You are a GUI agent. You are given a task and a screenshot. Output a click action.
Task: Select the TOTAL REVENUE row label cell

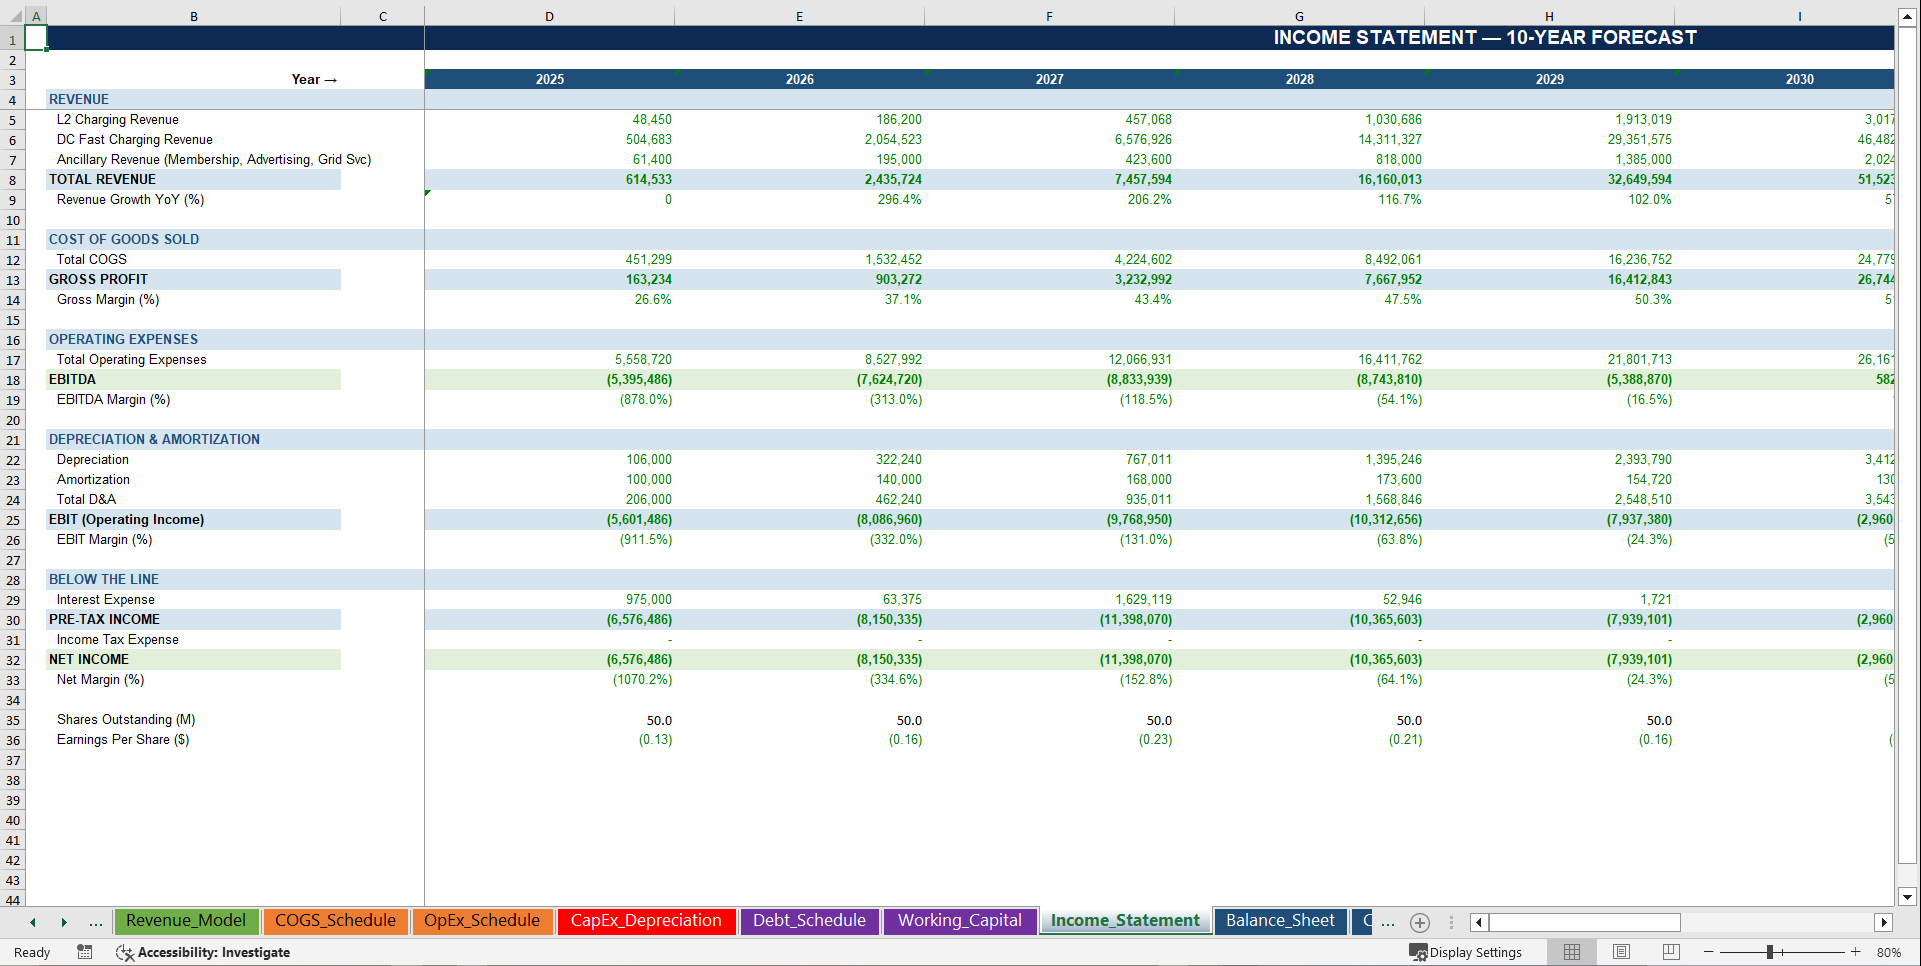[x=102, y=179]
